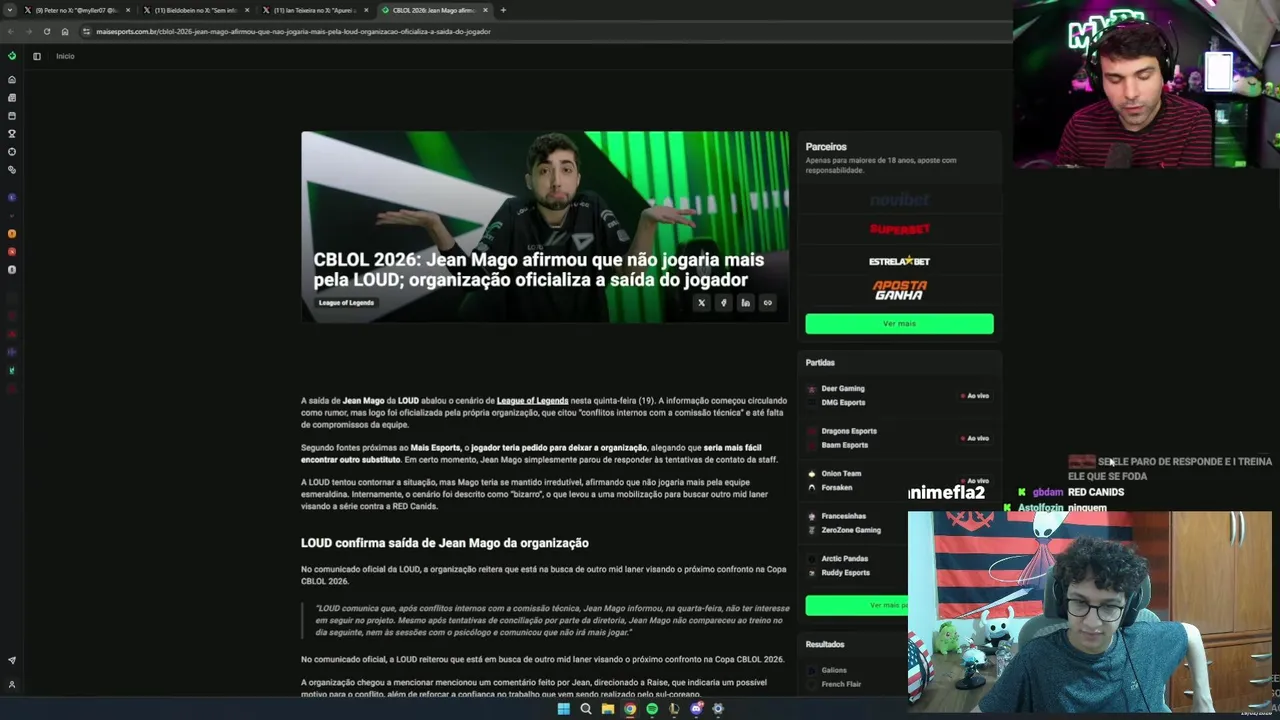Copy article link via hero chain icon
The width and height of the screenshot is (1280, 720).
[x=767, y=303]
